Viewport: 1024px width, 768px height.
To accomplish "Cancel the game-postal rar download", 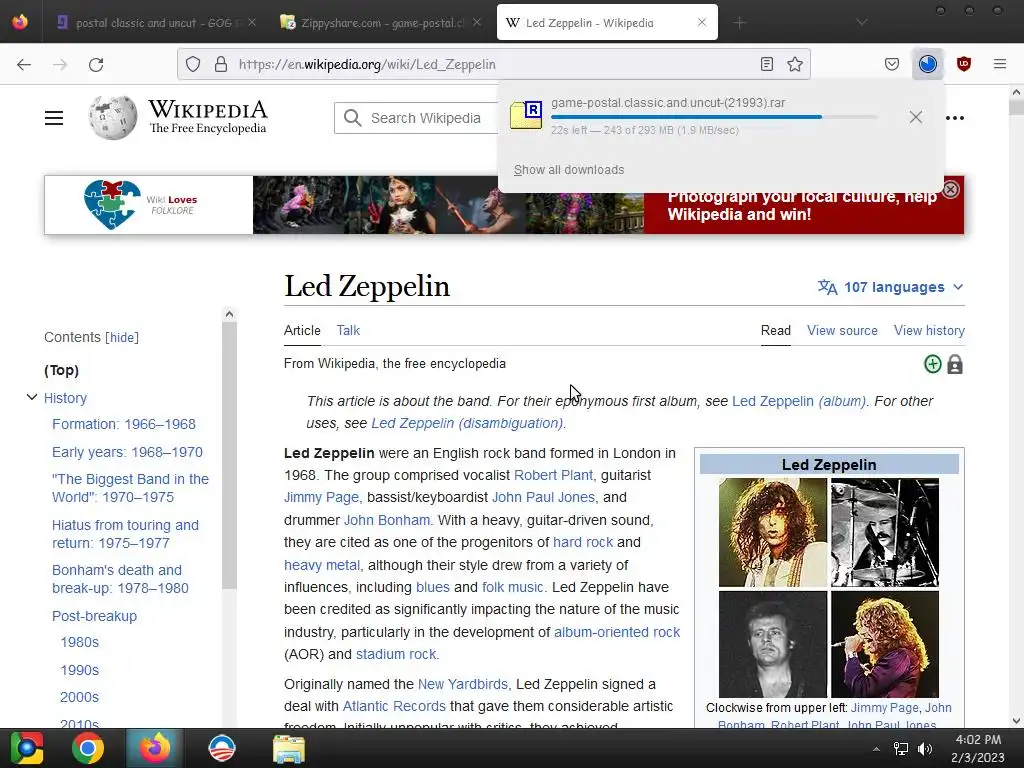I will (916, 117).
